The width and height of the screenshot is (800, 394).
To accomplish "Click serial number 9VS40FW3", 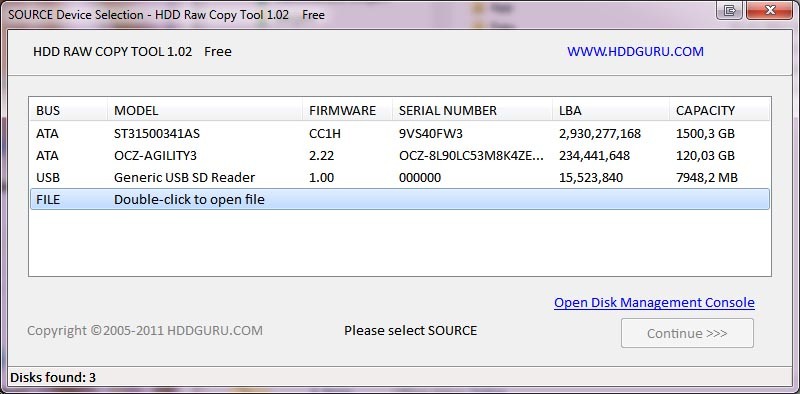I will coord(431,134).
